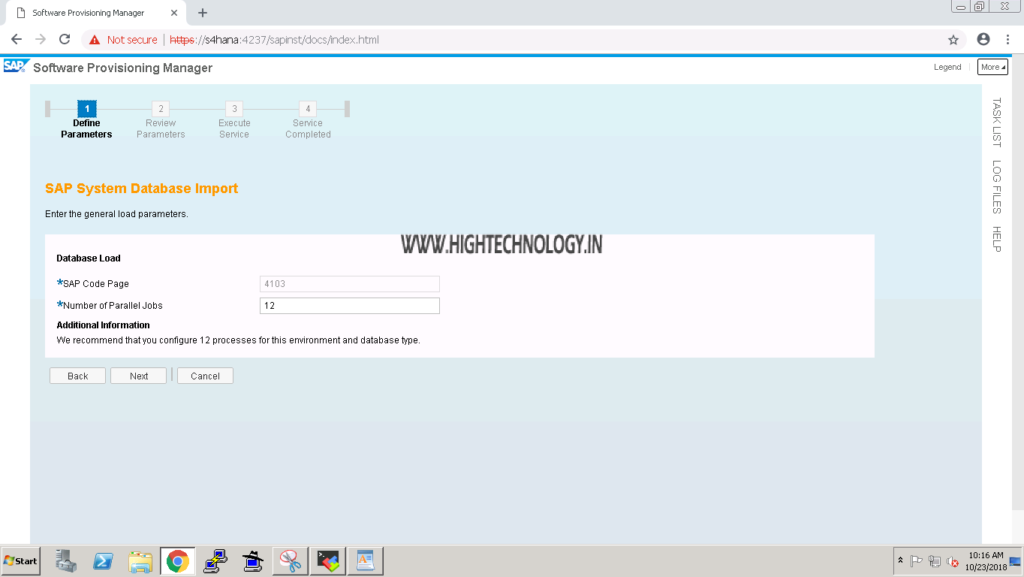Click the Number of Parallel Jobs field
Image resolution: width=1024 pixels, height=577 pixels.
(x=349, y=305)
